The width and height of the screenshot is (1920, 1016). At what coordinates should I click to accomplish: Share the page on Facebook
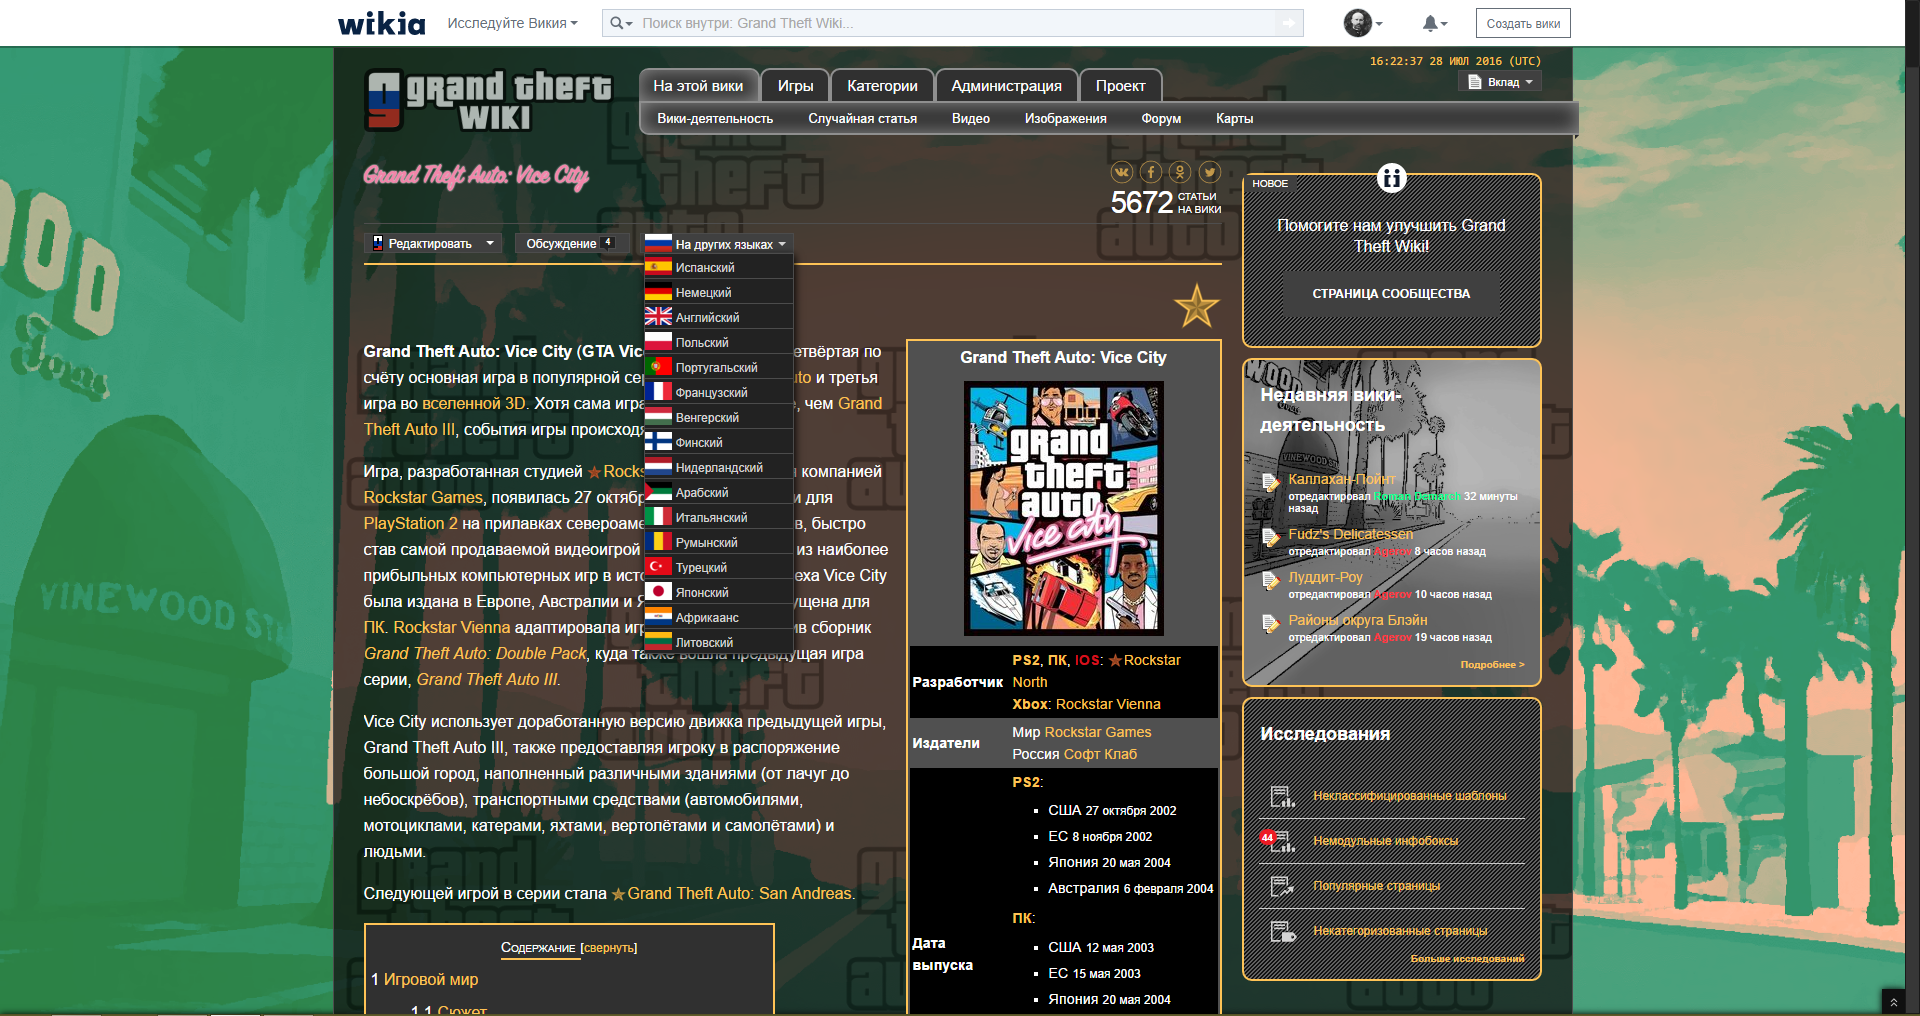point(1151,172)
